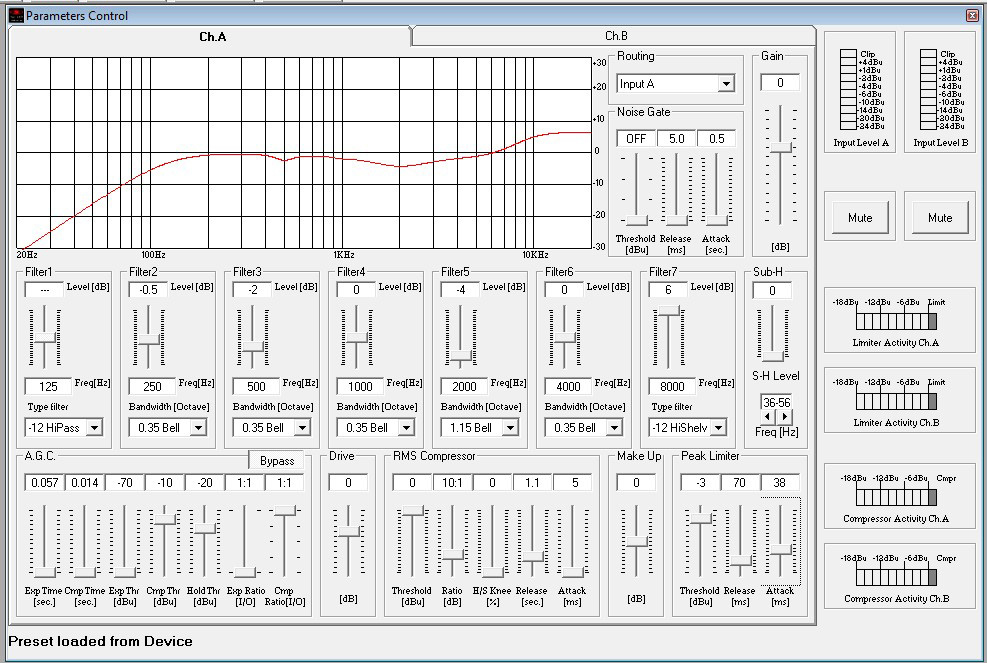Mute Input Level B channel
Viewport: 987px width, 663px height.
point(939,218)
